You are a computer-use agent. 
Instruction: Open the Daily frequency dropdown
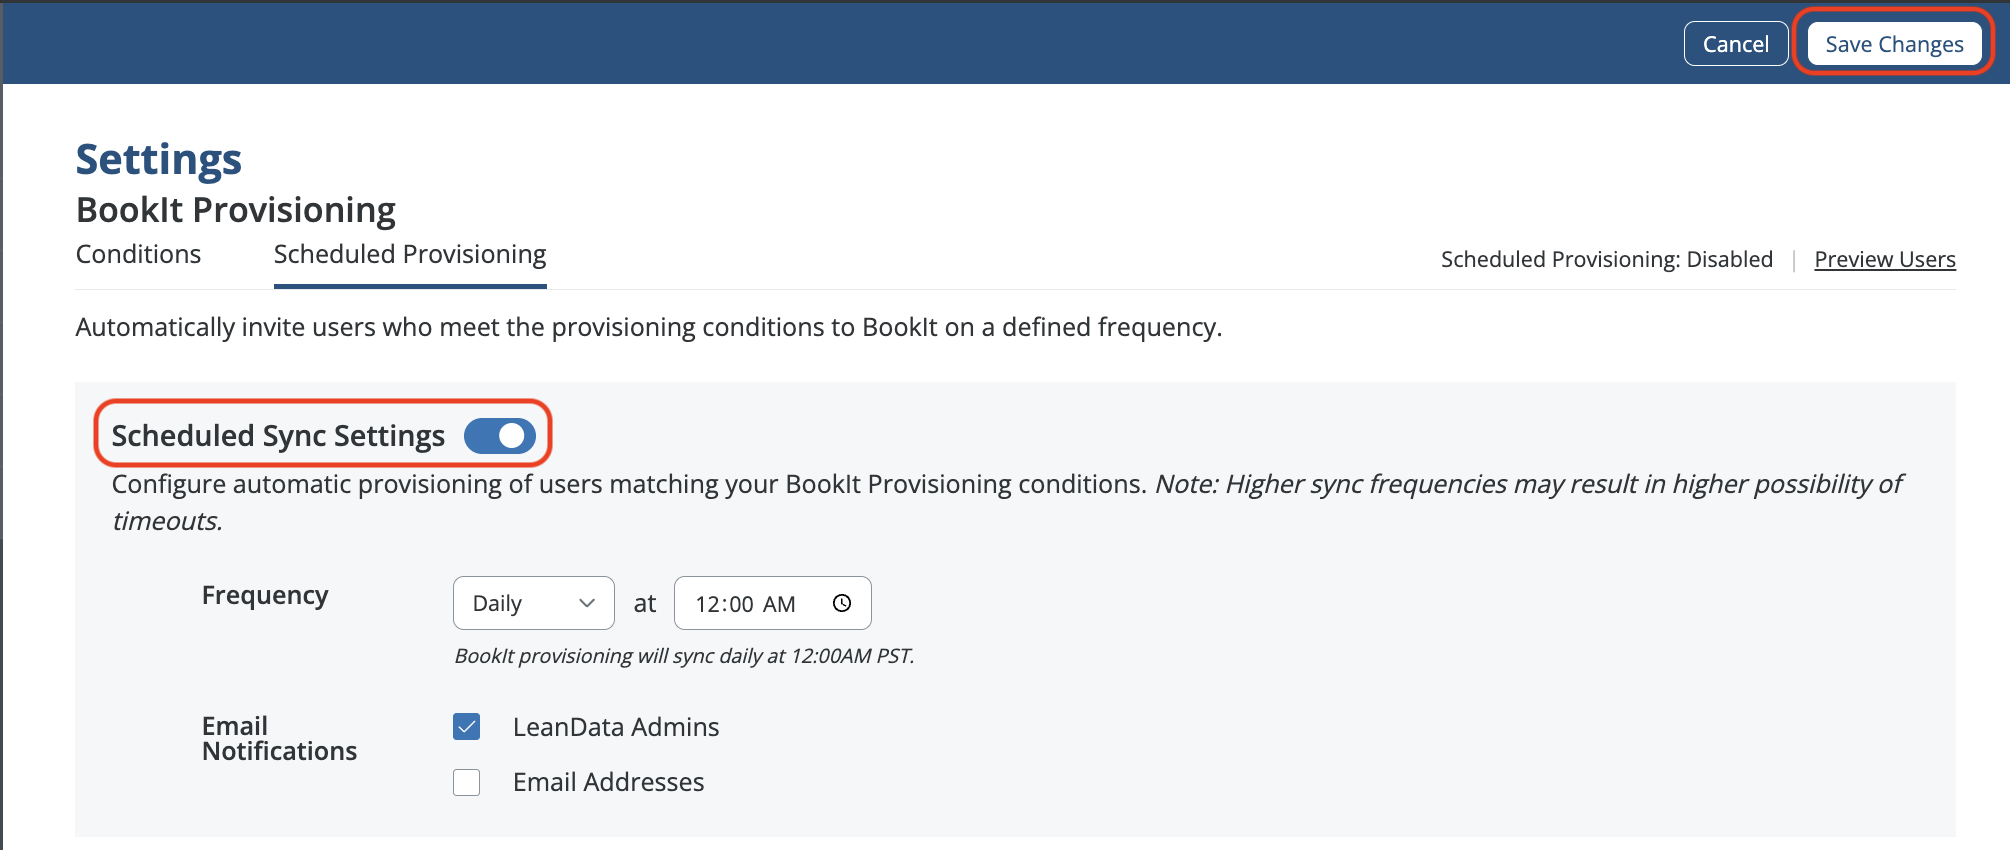(x=533, y=603)
